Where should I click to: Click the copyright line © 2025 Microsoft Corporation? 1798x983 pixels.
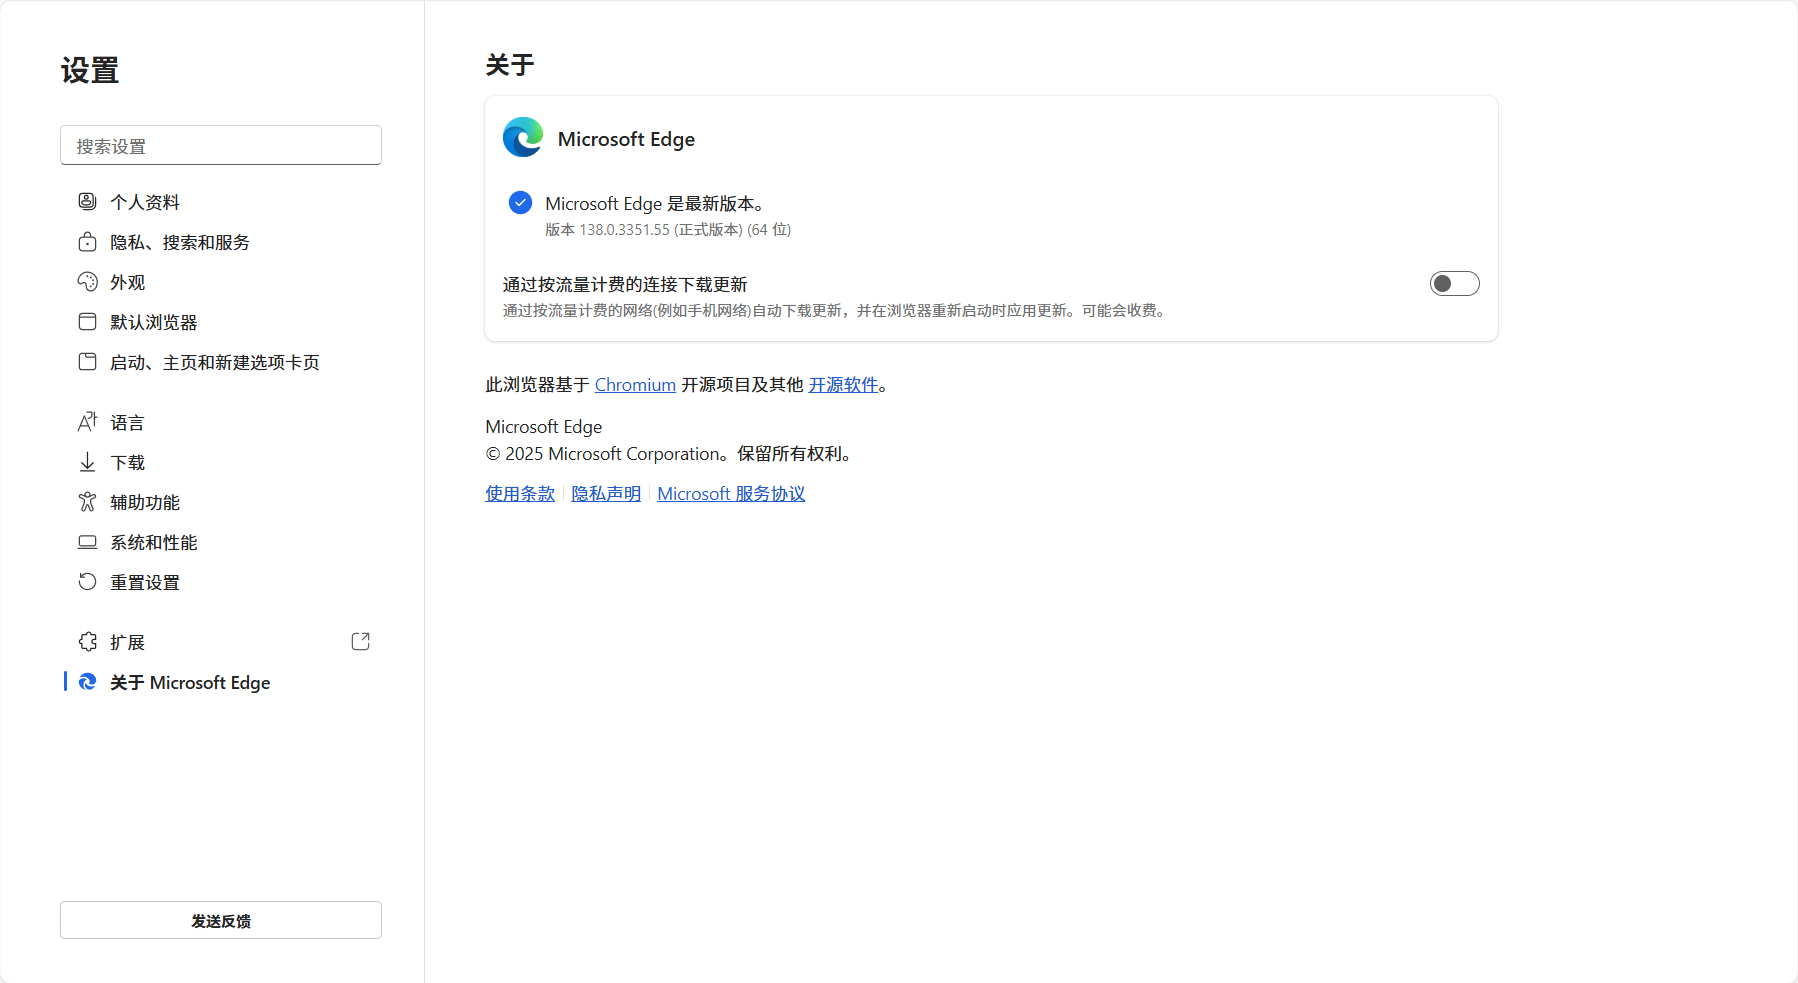pos(671,454)
